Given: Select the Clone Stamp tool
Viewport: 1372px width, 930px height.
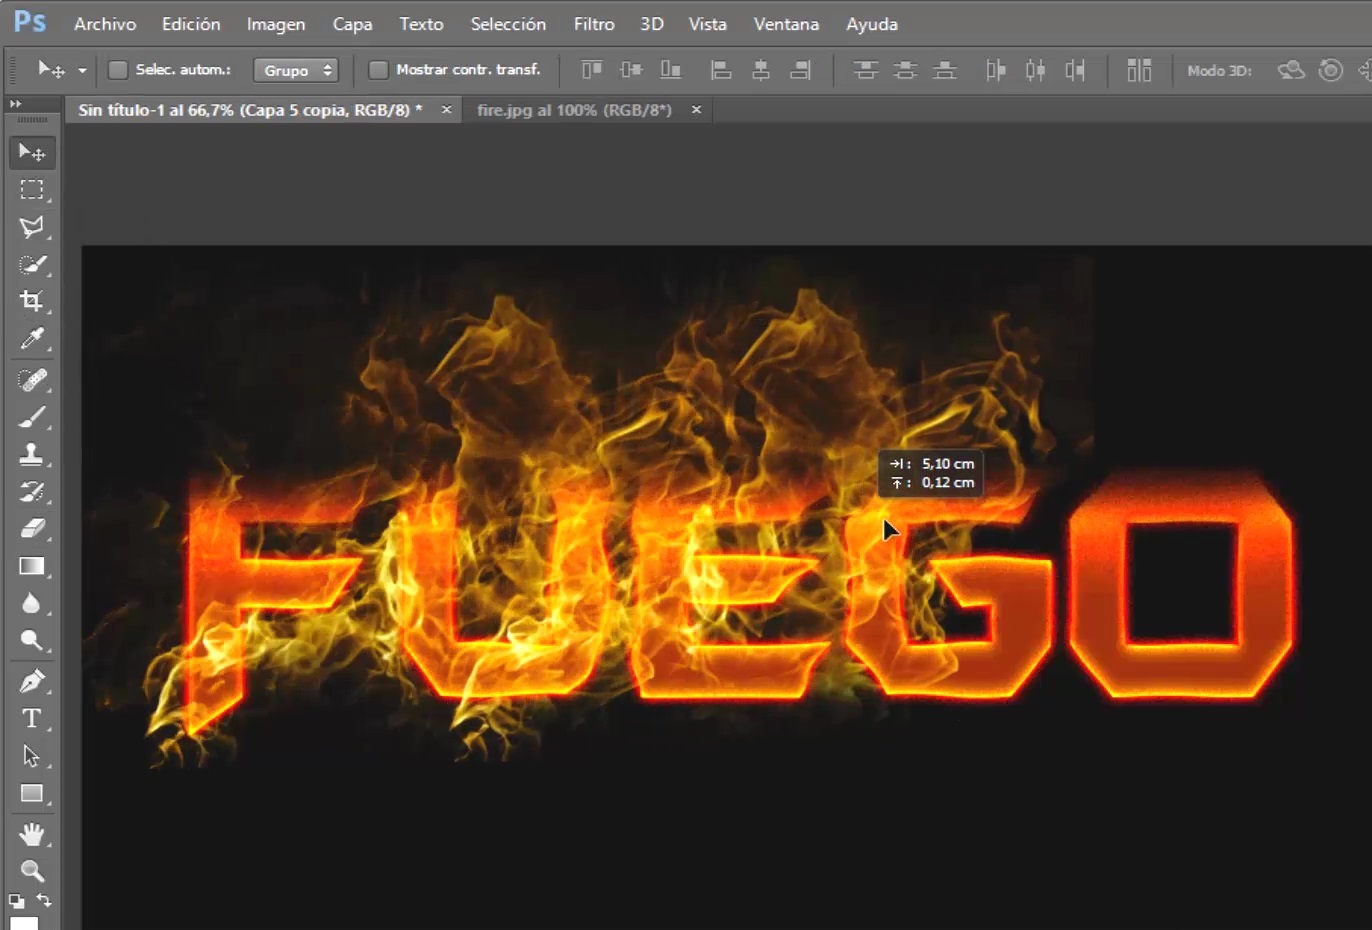Looking at the screenshot, I should click(x=32, y=454).
